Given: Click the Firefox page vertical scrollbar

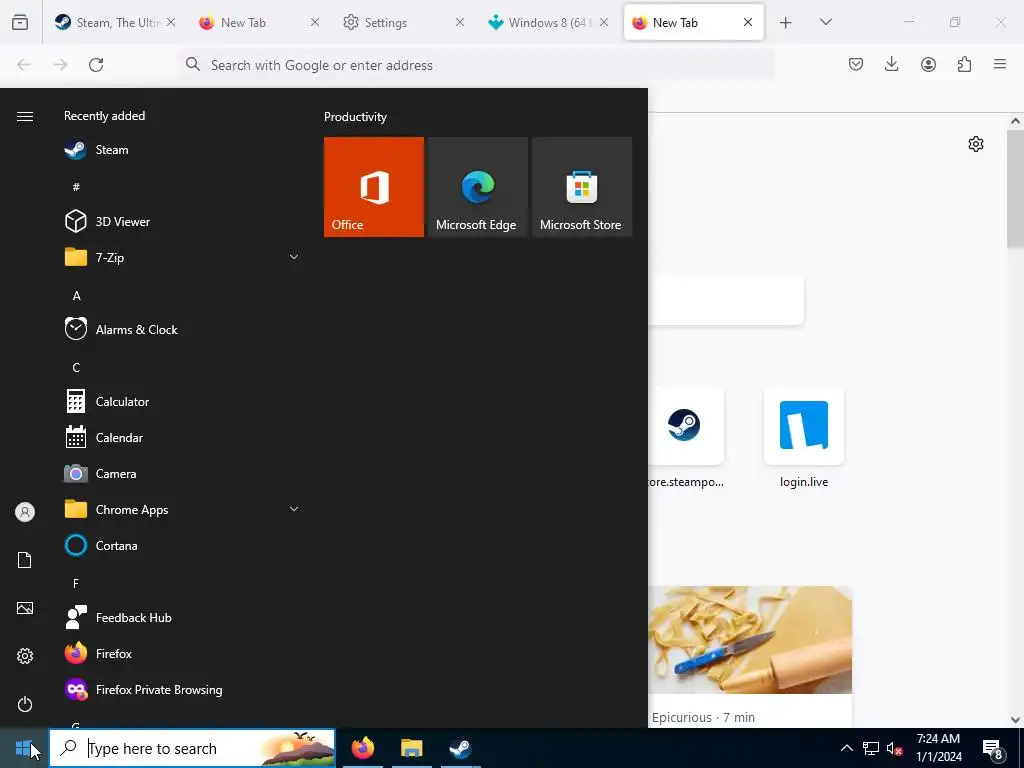Looking at the screenshot, I should 1015,189.
